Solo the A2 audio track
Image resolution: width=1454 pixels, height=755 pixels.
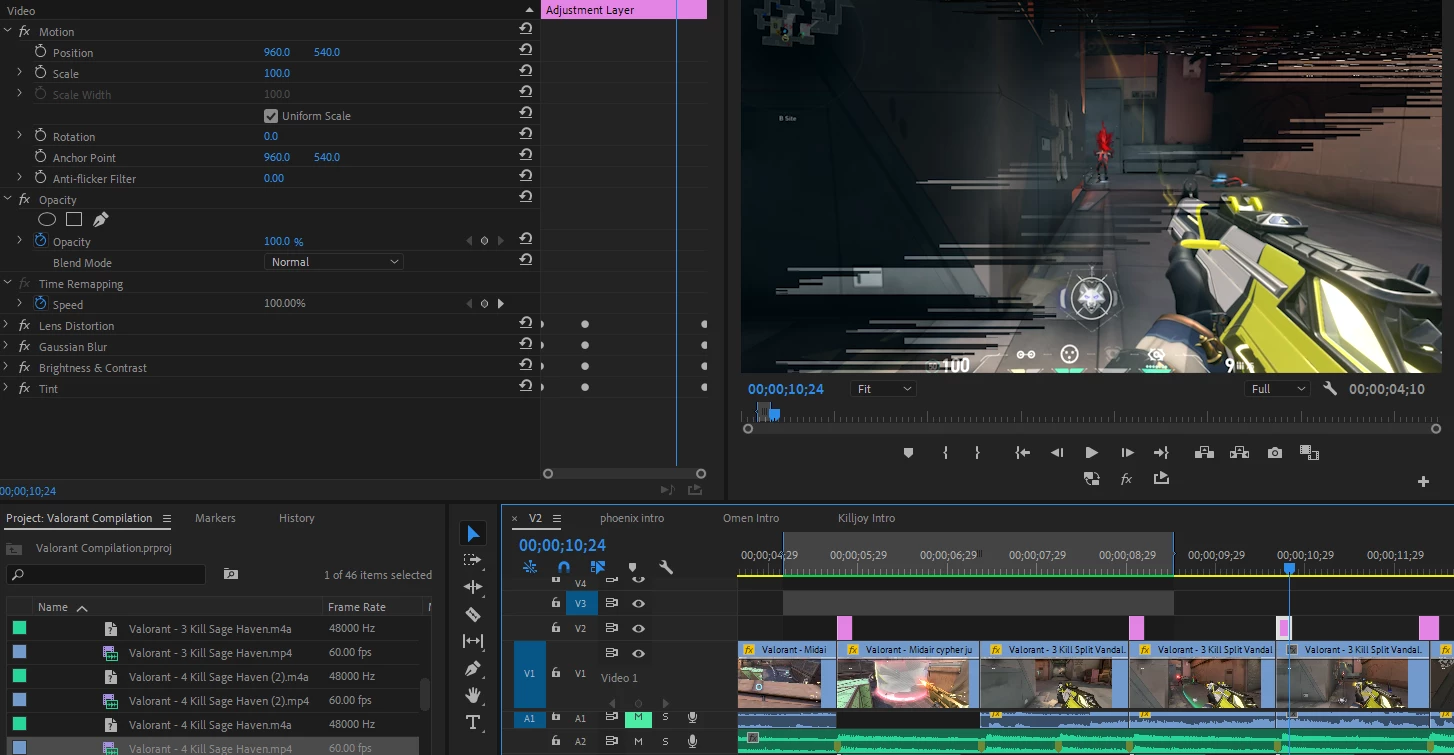click(x=665, y=742)
